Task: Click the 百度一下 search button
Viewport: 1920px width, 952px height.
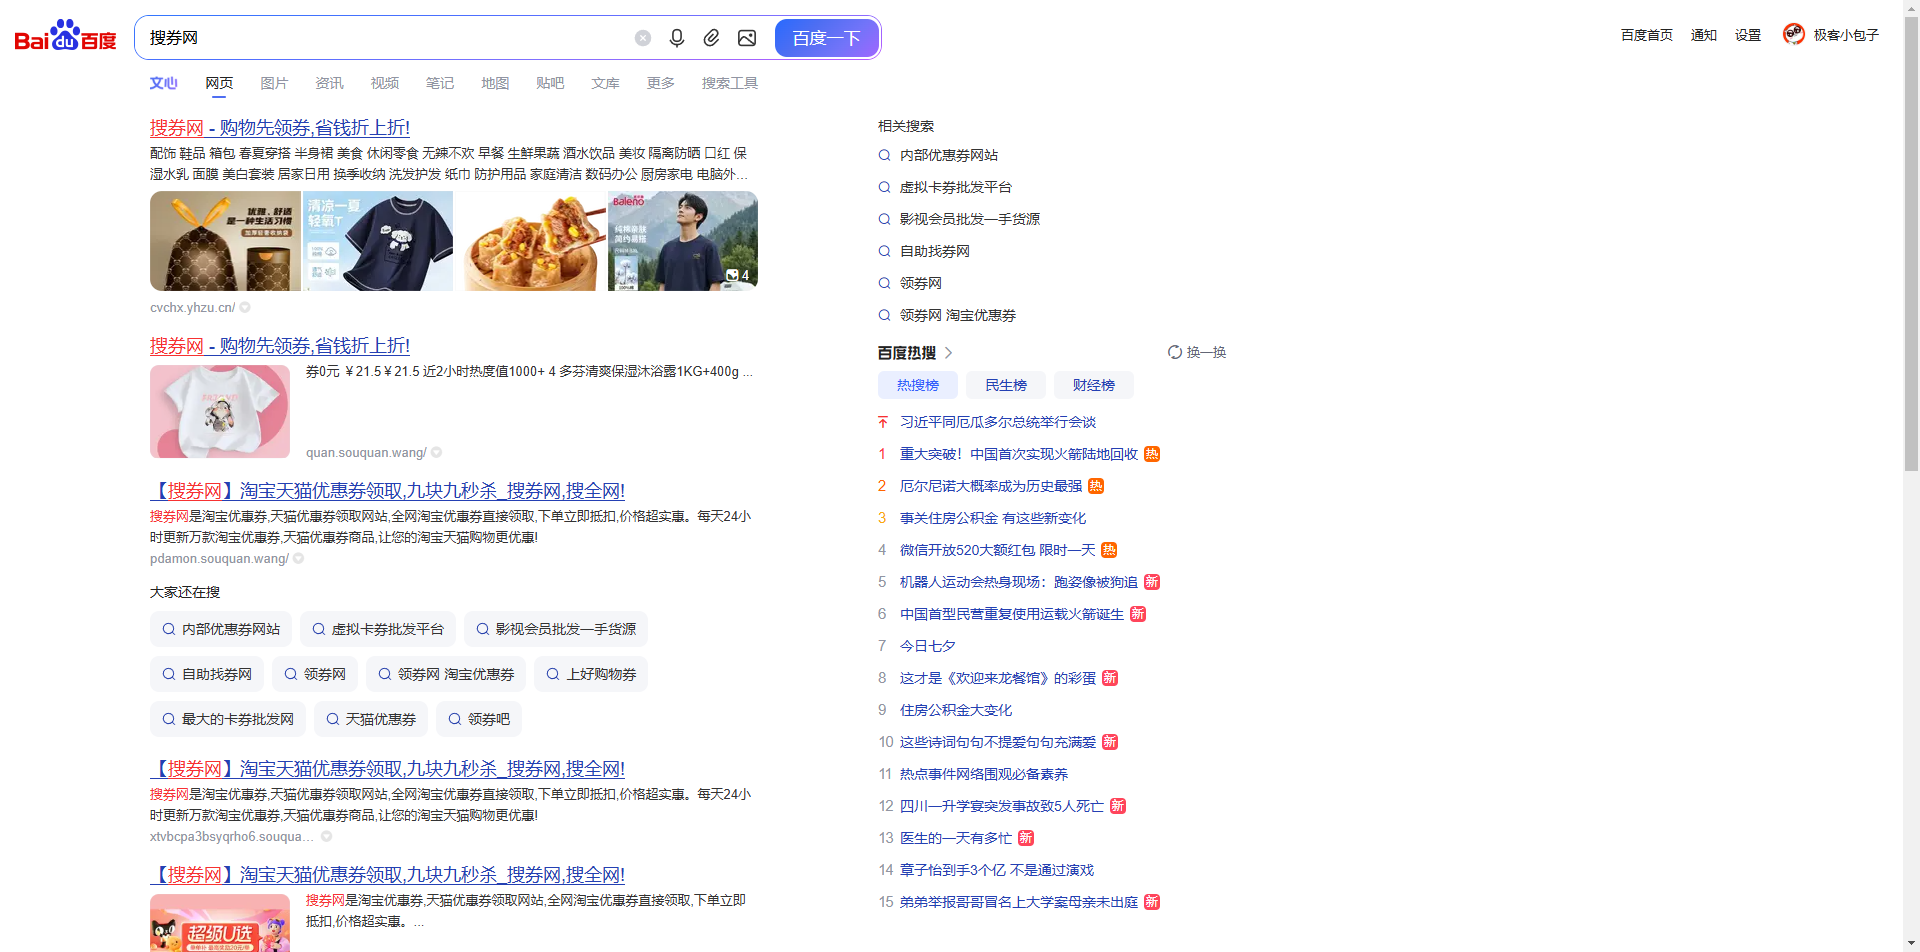Action: [826, 38]
